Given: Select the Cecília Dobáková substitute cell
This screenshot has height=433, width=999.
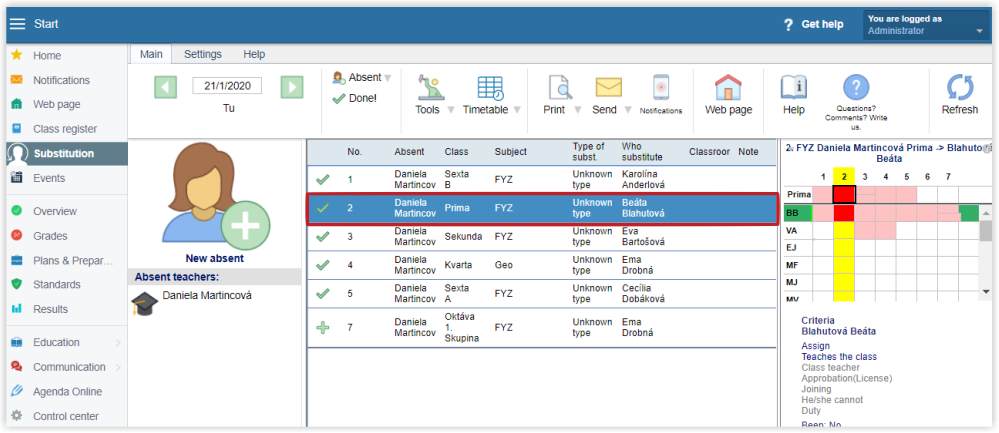Looking at the screenshot, I should [x=643, y=294].
